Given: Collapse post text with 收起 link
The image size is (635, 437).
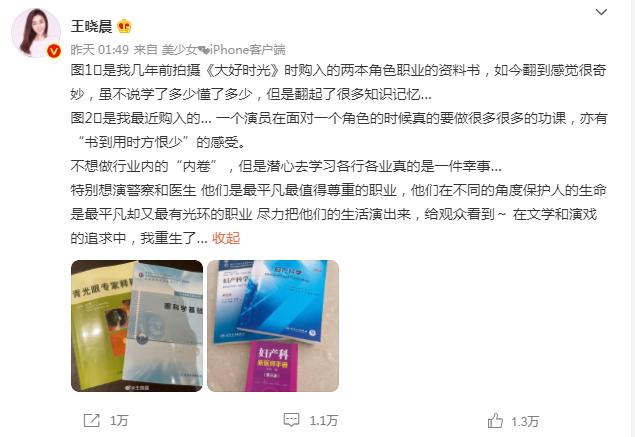Looking at the screenshot, I should (x=226, y=238).
